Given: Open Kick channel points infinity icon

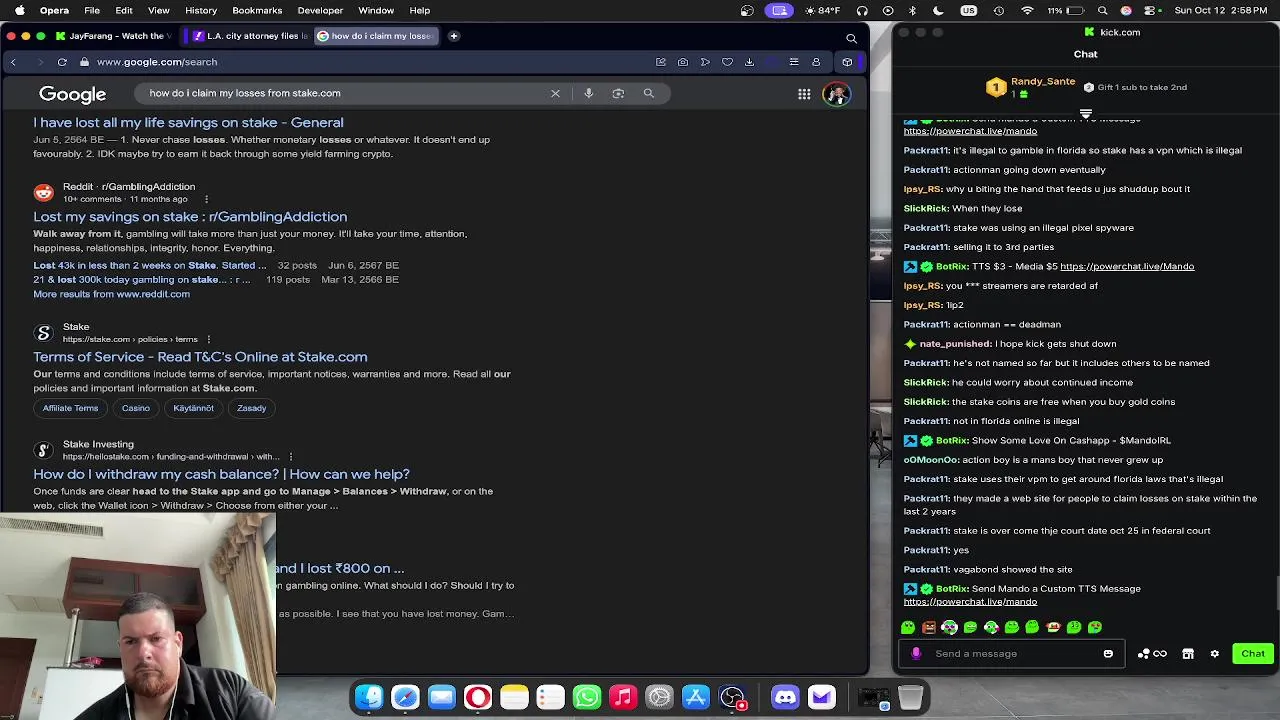Looking at the screenshot, I should [1160, 654].
